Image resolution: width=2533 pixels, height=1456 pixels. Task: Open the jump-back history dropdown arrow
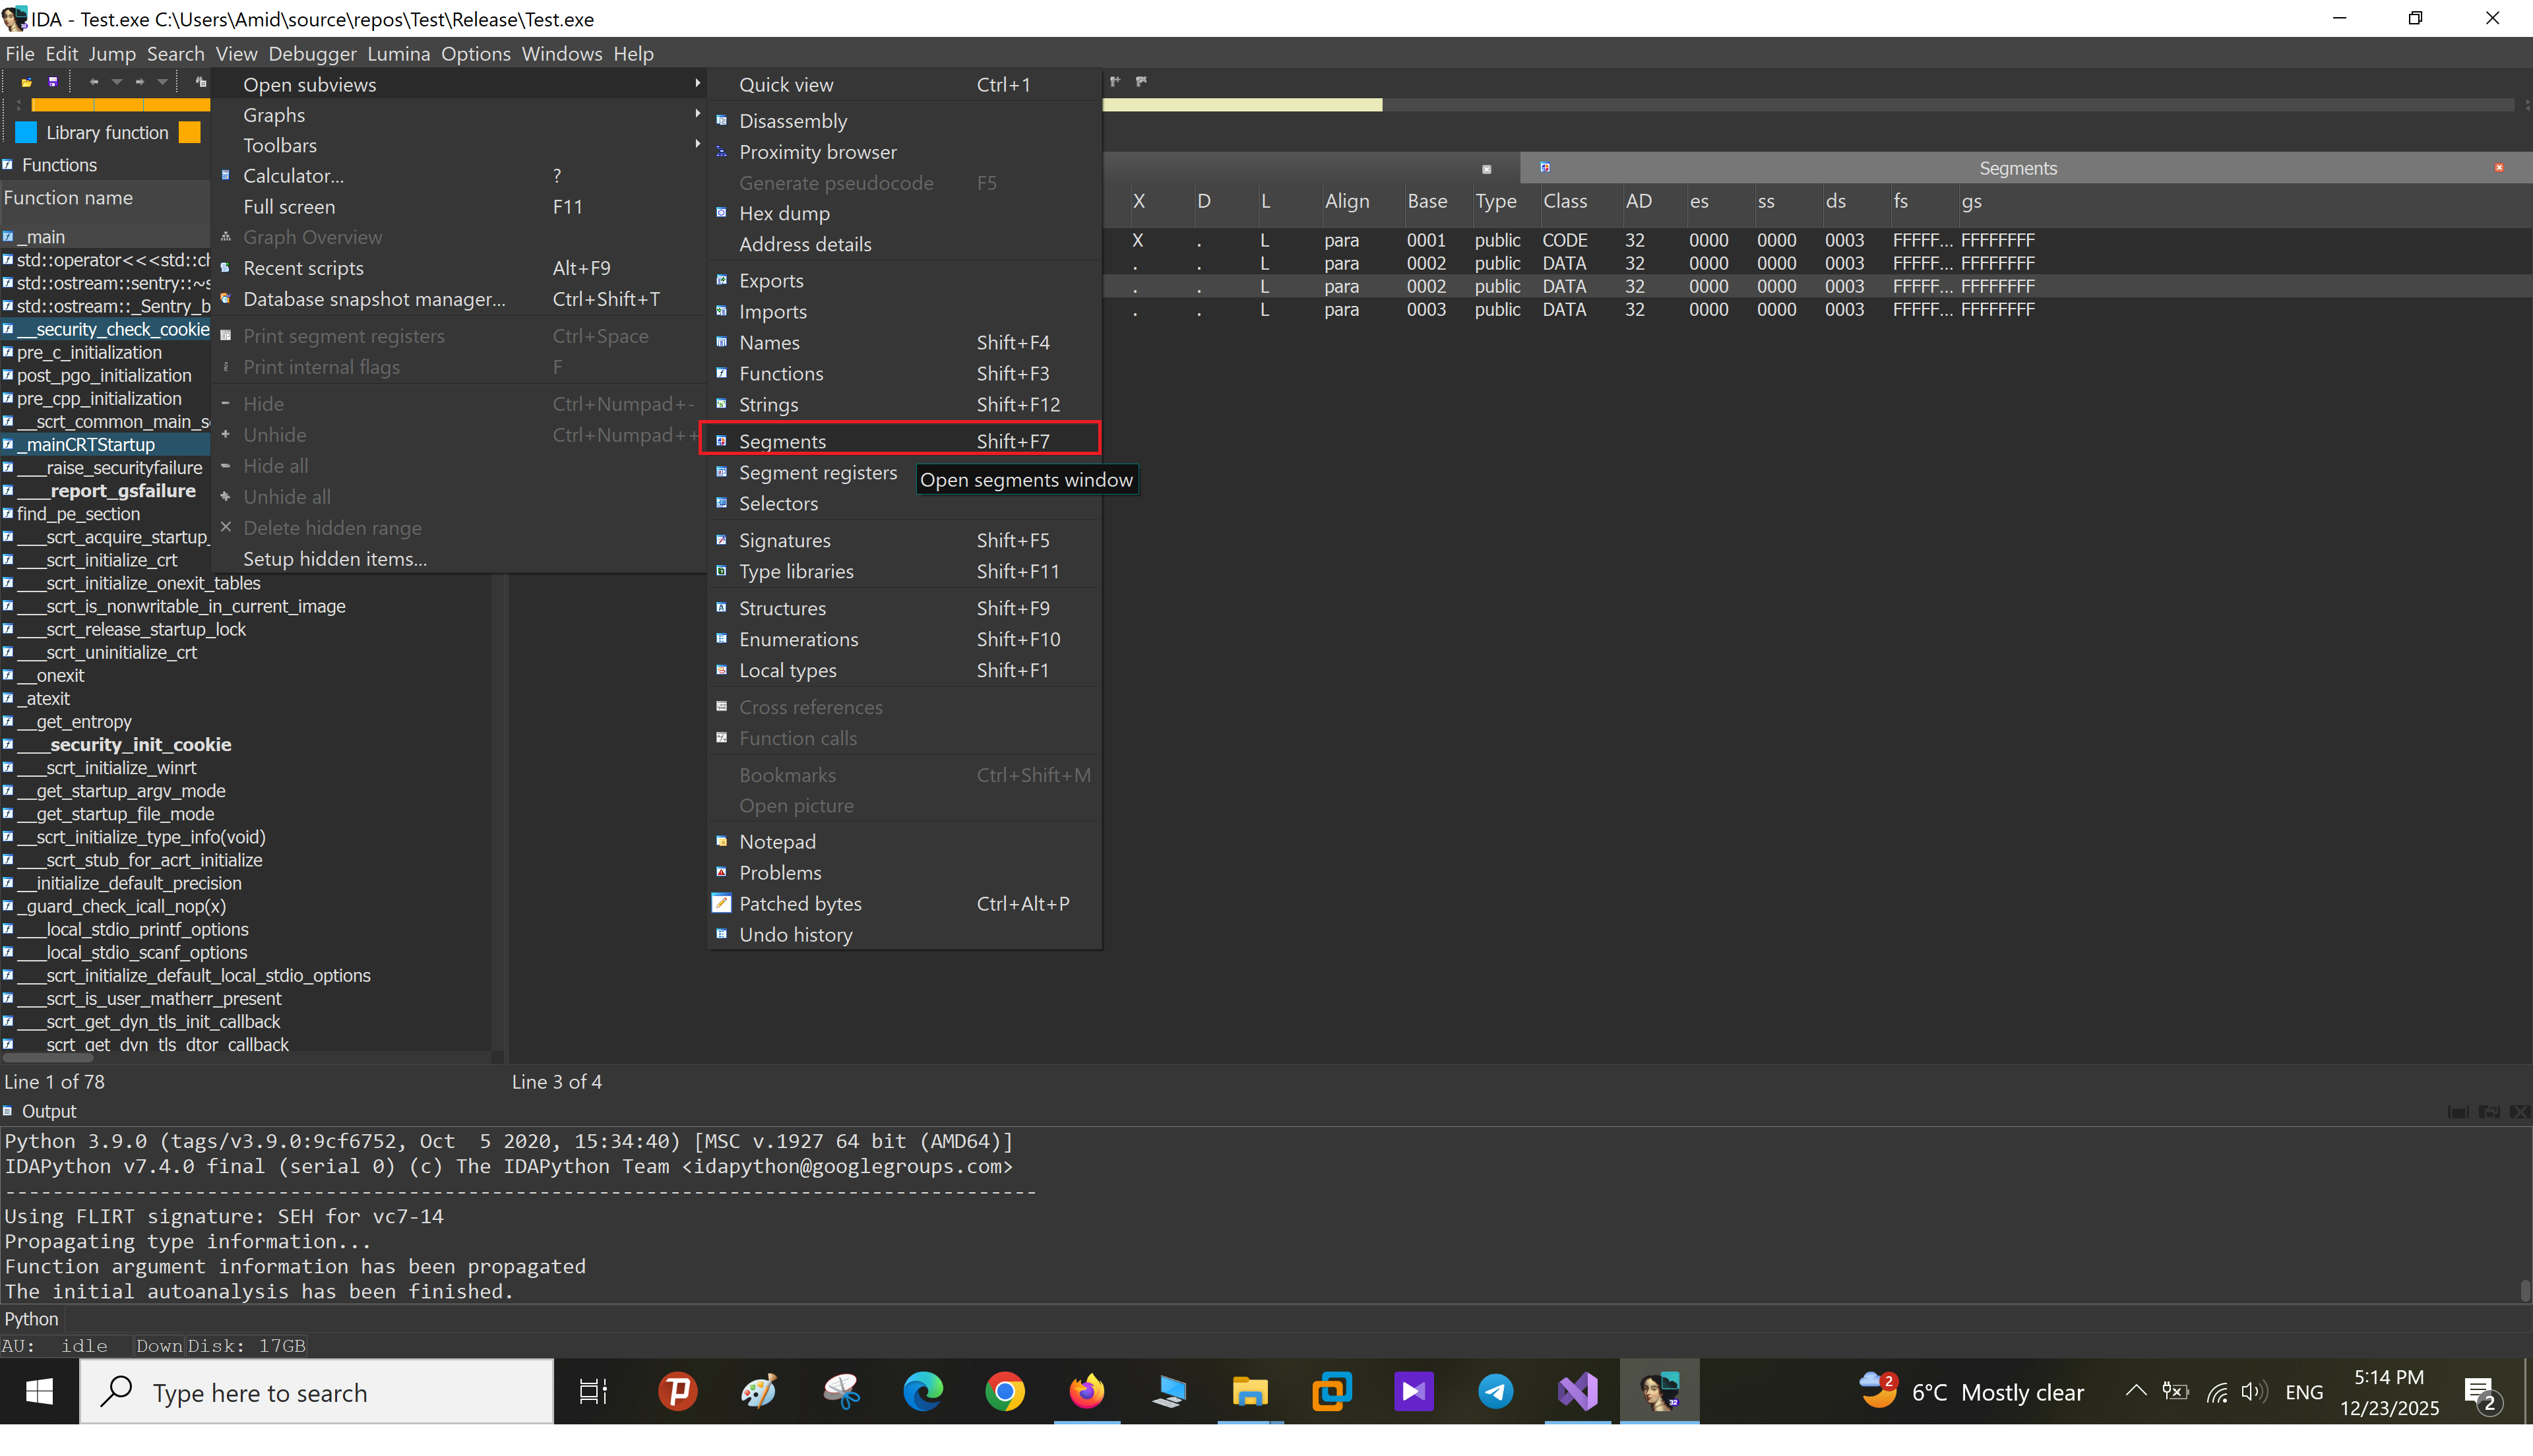click(x=117, y=82)
